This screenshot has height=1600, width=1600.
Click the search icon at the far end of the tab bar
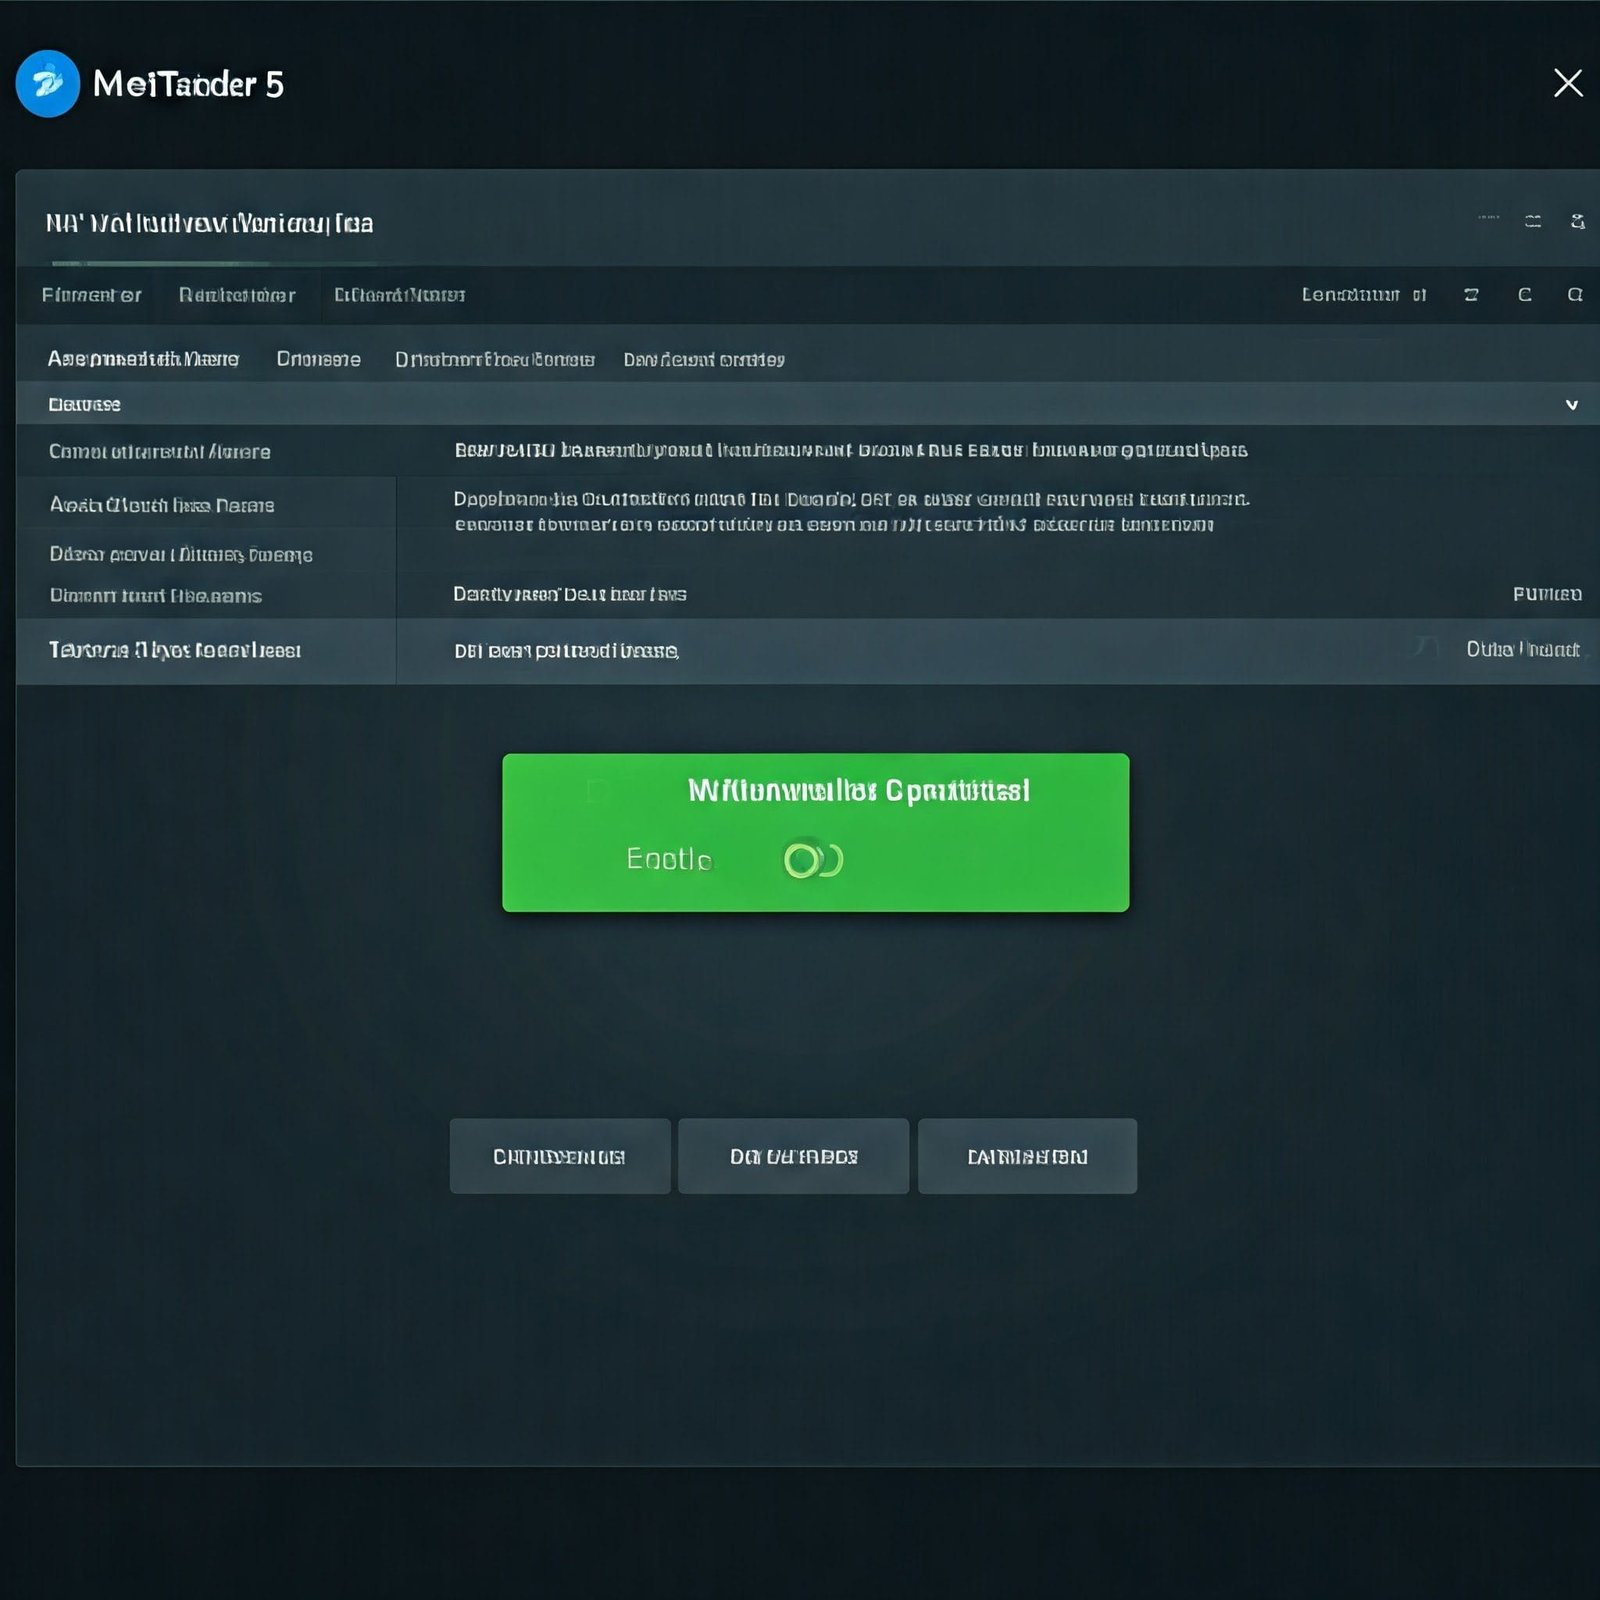1575,295
